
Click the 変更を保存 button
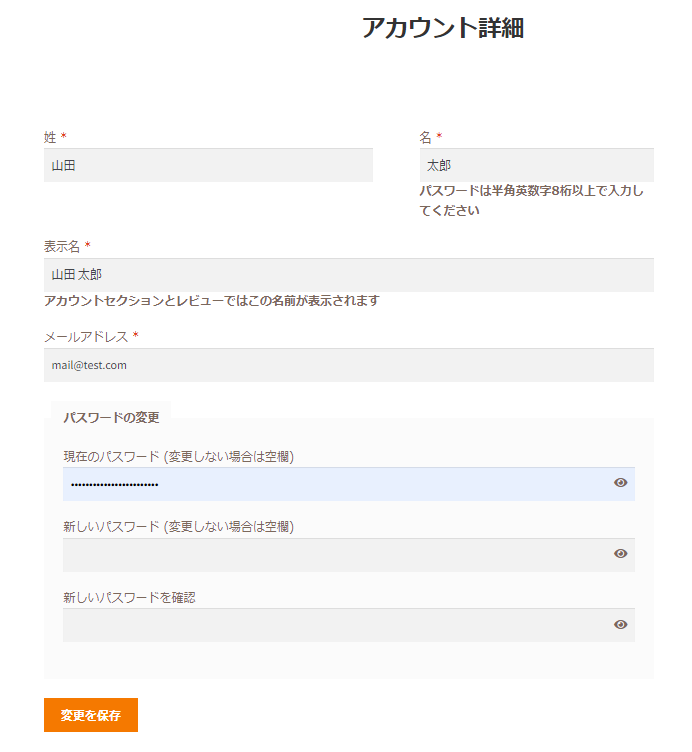91,715
